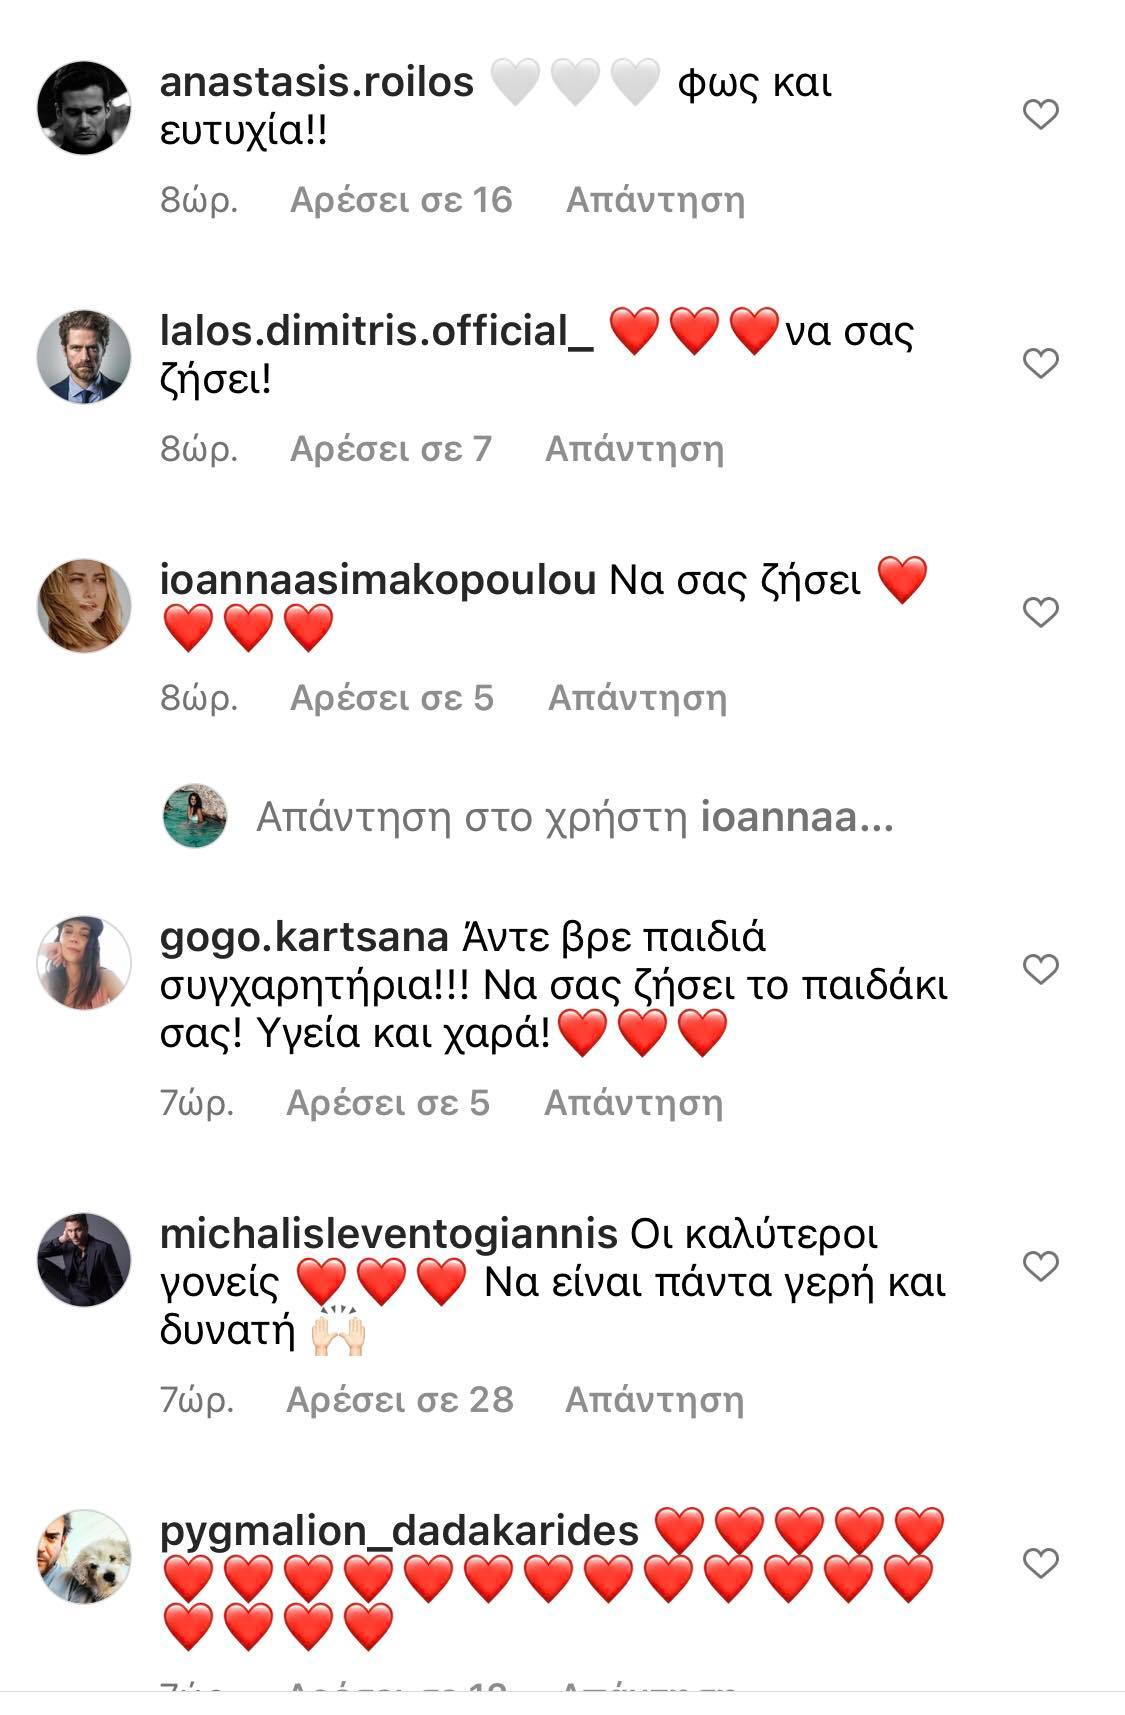The image size is (1125, 1715).
Task: Tap heart on ioannaasimakopoulou's comment
Action: pyautogui.click(x=1040, y=611)
